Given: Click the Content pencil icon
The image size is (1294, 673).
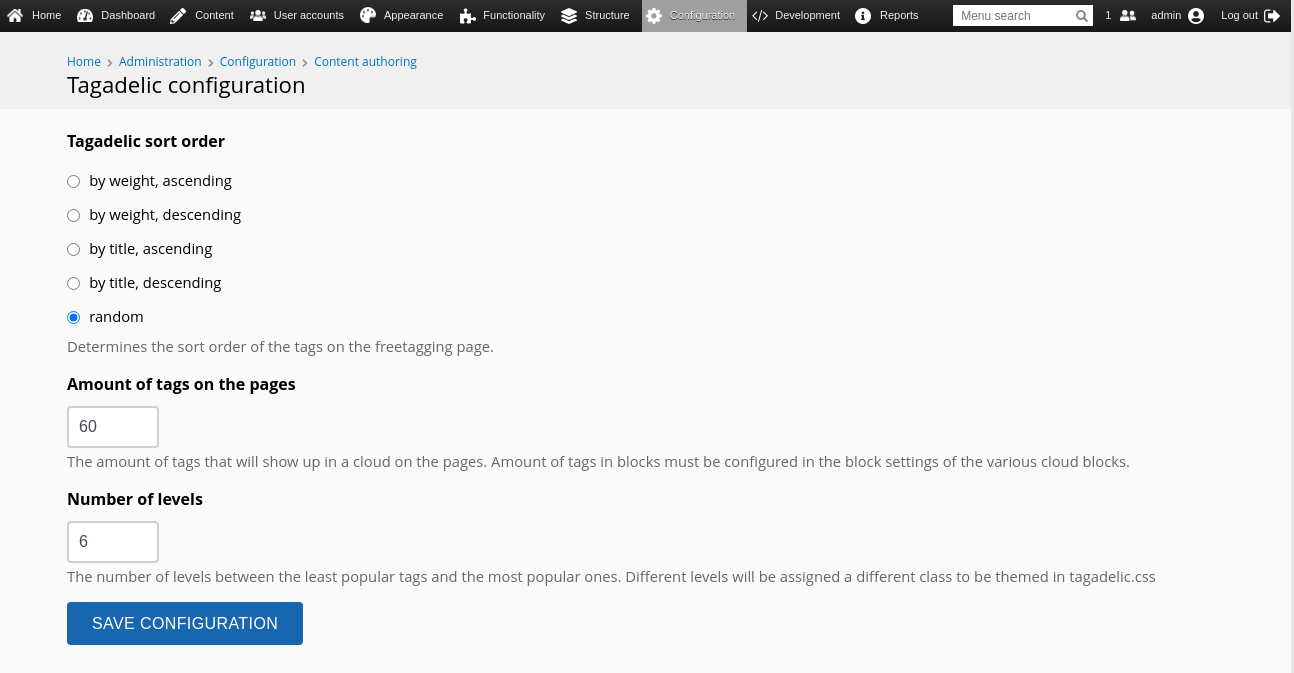Looking at the screenshot, I should point(178,16).
